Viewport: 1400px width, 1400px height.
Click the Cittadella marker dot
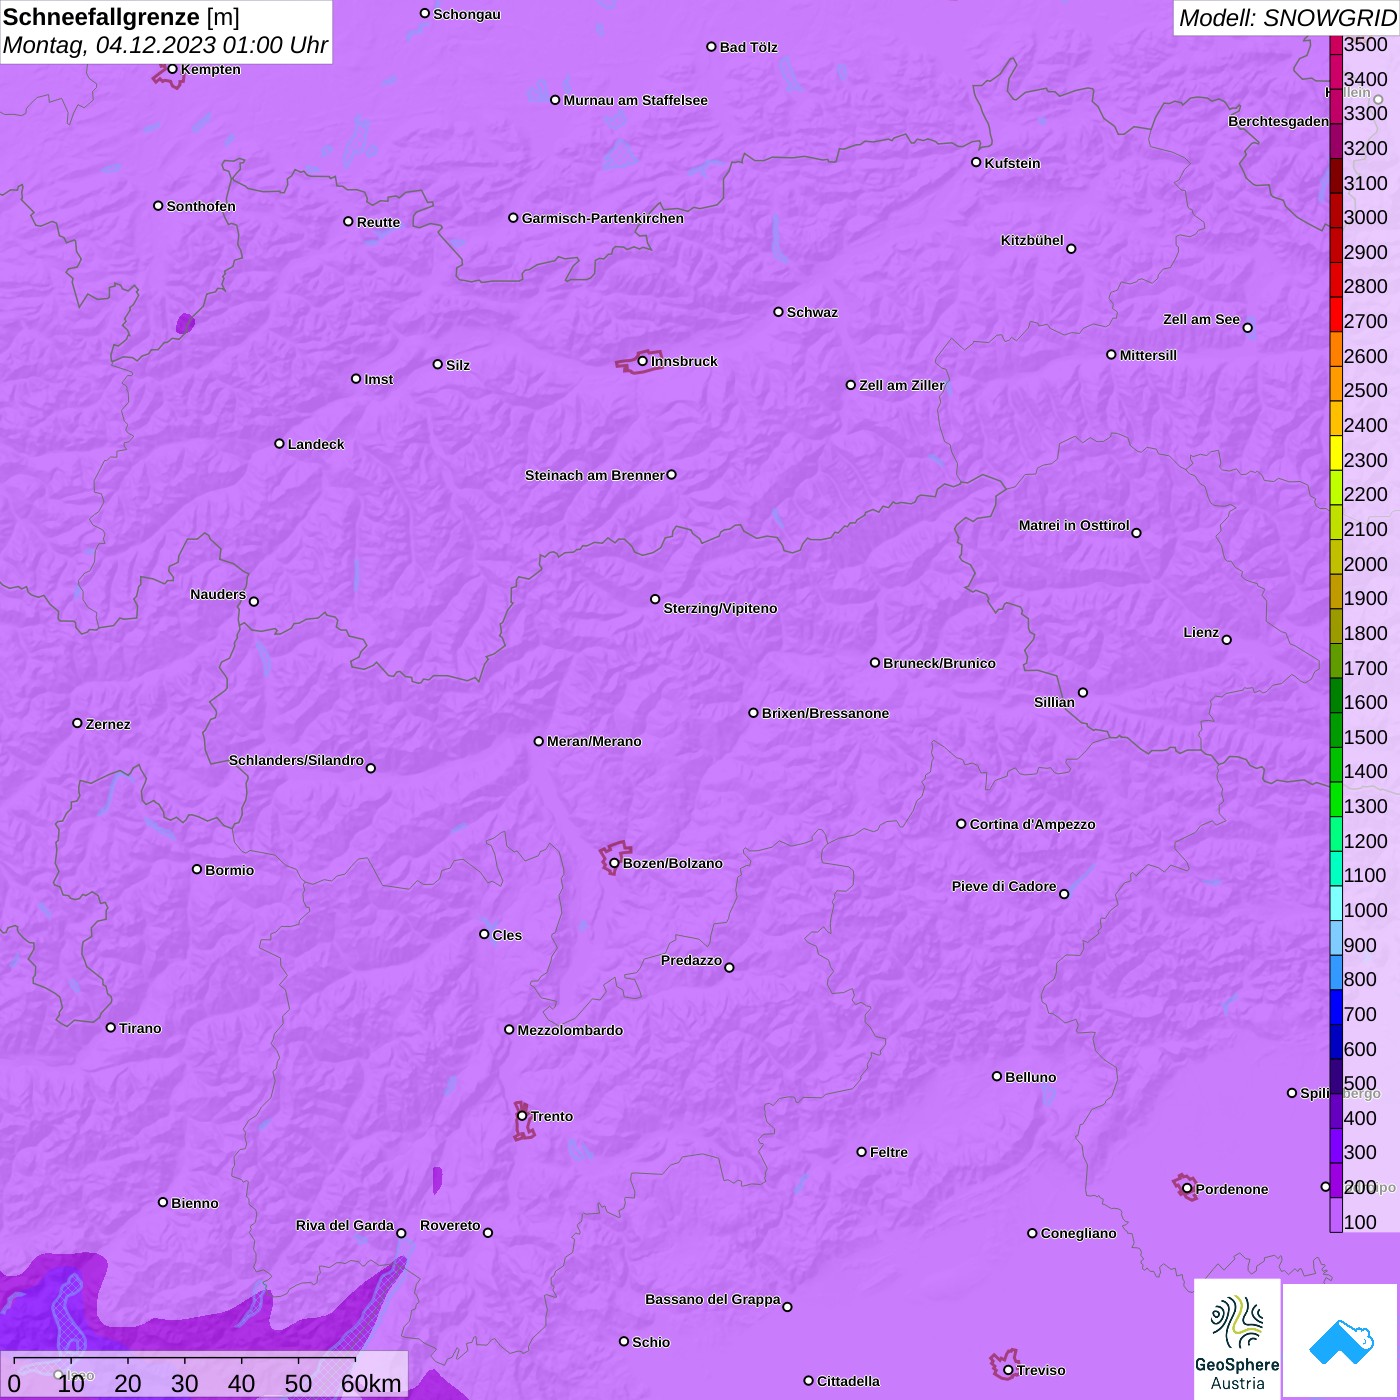pos(808,1381)
